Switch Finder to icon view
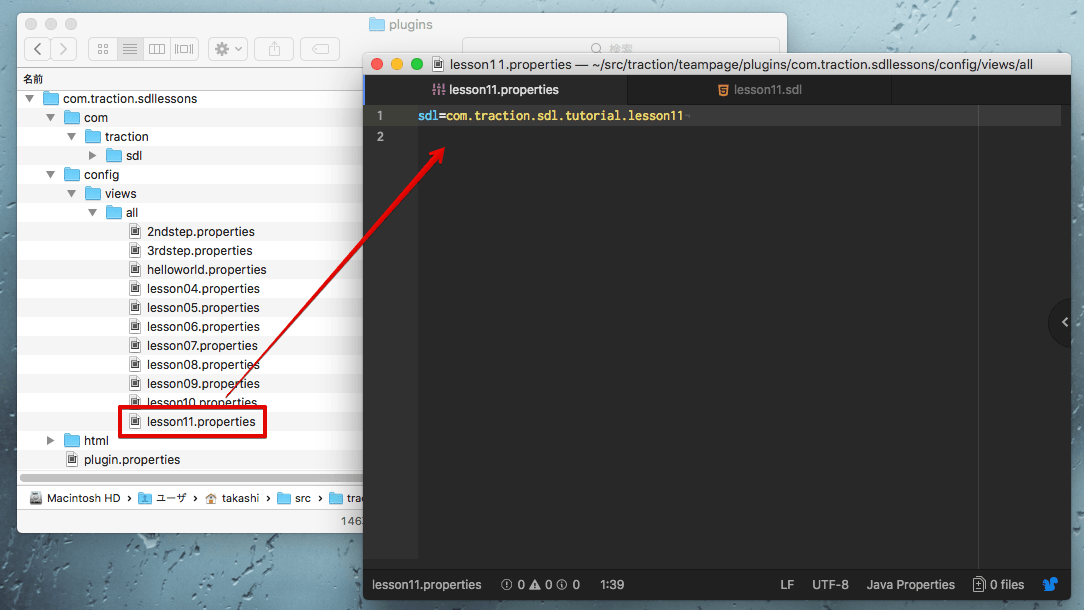The image size is (1084, 610). pos(103,49)
